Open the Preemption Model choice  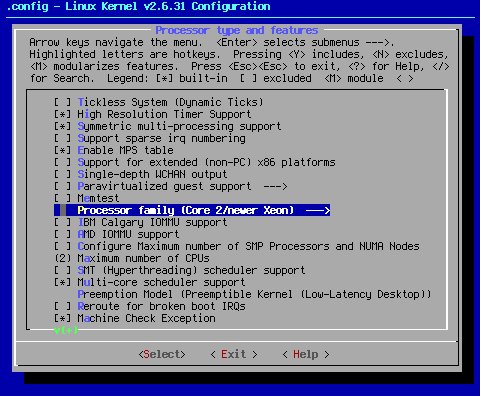pos(254,294)
